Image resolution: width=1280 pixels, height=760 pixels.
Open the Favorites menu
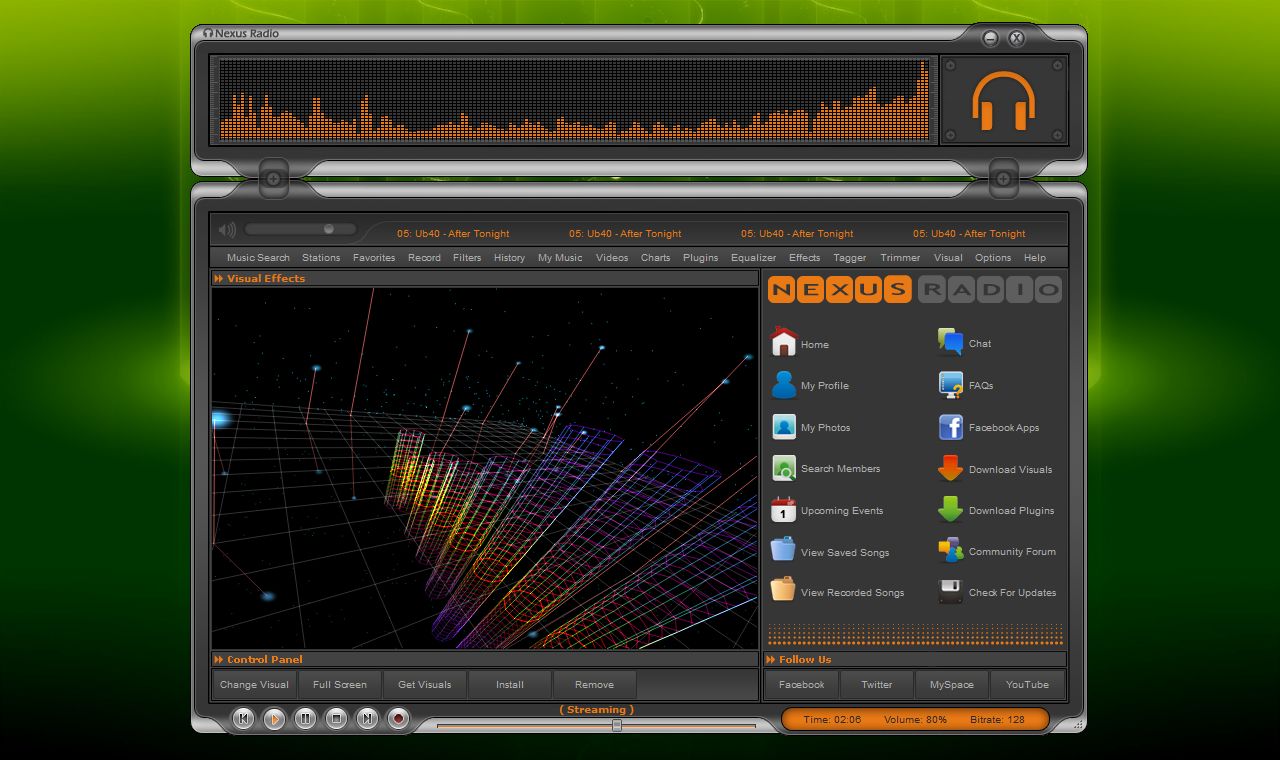(374, 258)
